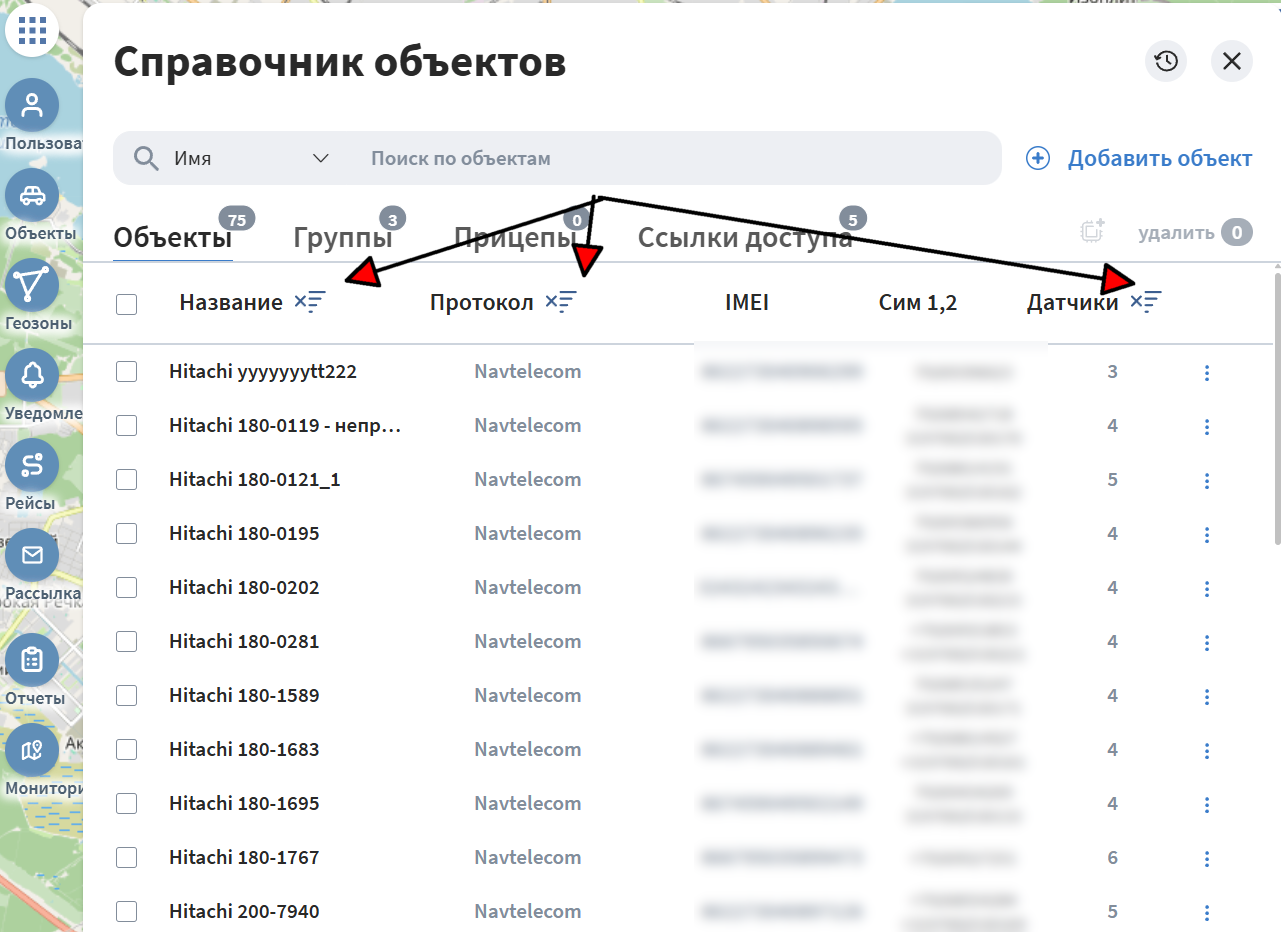Select the checkbox next to Hitachi 180-1767
This screenshot has width=1281, height=932.
point(126,858)
